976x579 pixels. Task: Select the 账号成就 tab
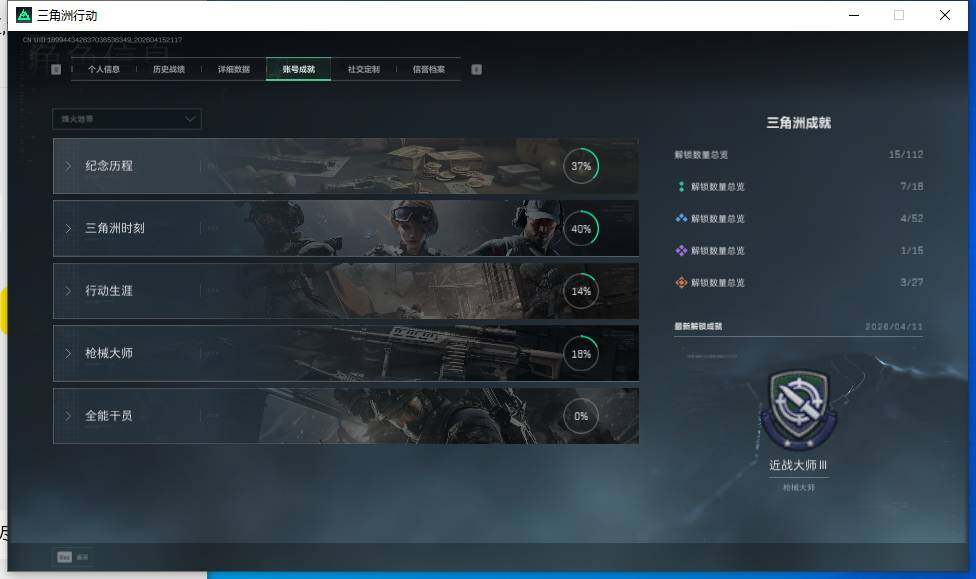click(299, 69)
